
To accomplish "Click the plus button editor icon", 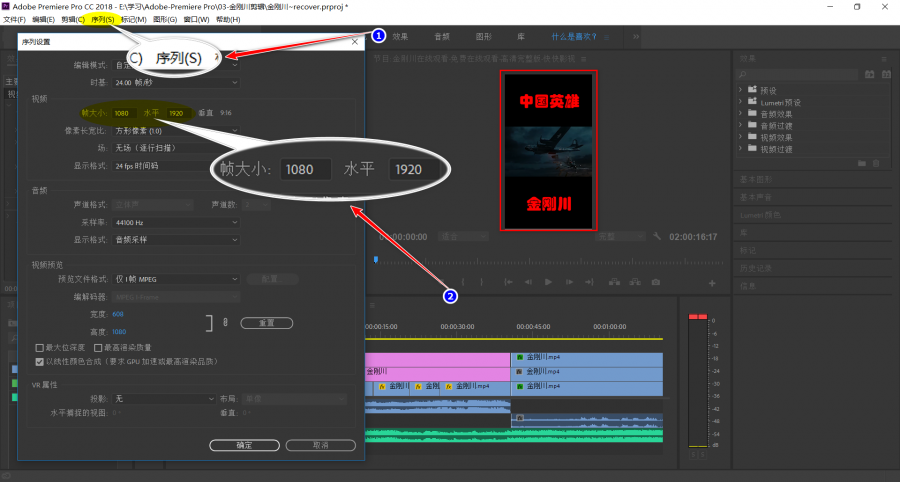I will click(712, 283).
